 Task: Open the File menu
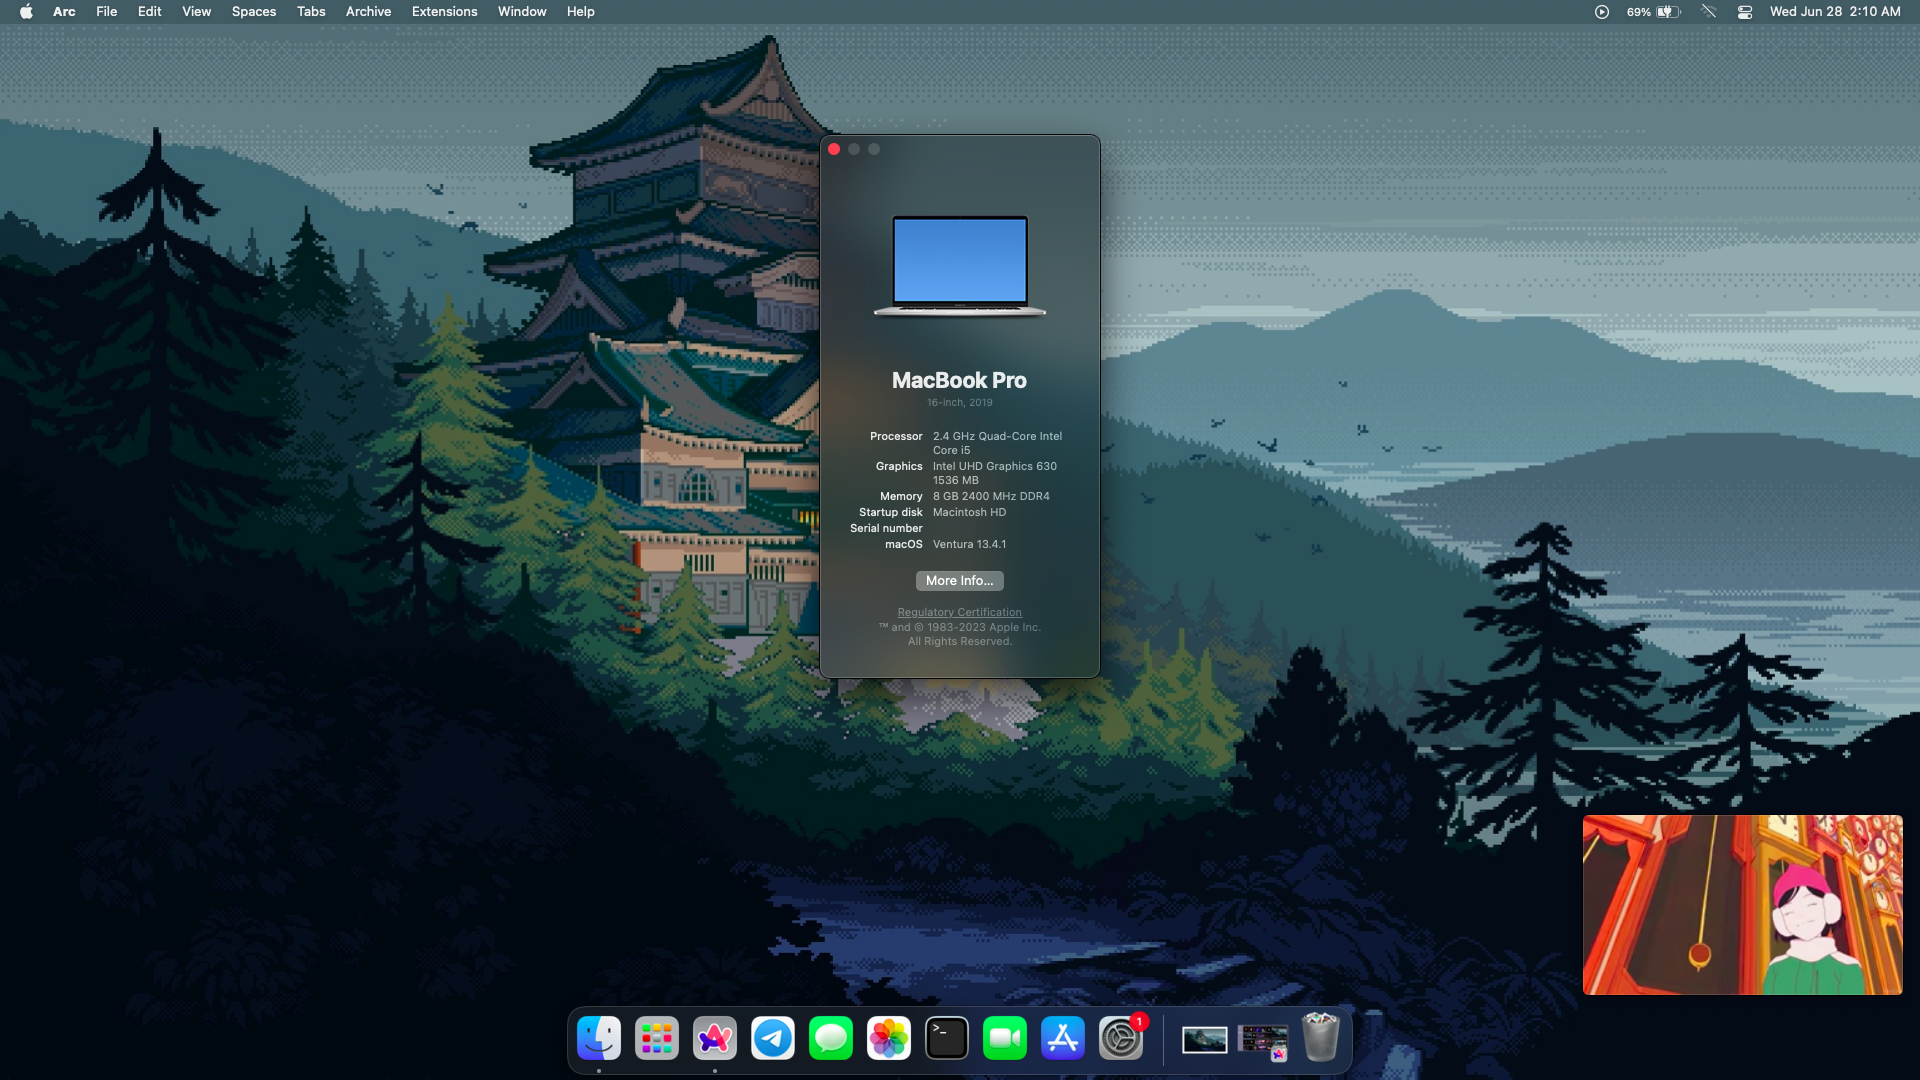point(107,12)
